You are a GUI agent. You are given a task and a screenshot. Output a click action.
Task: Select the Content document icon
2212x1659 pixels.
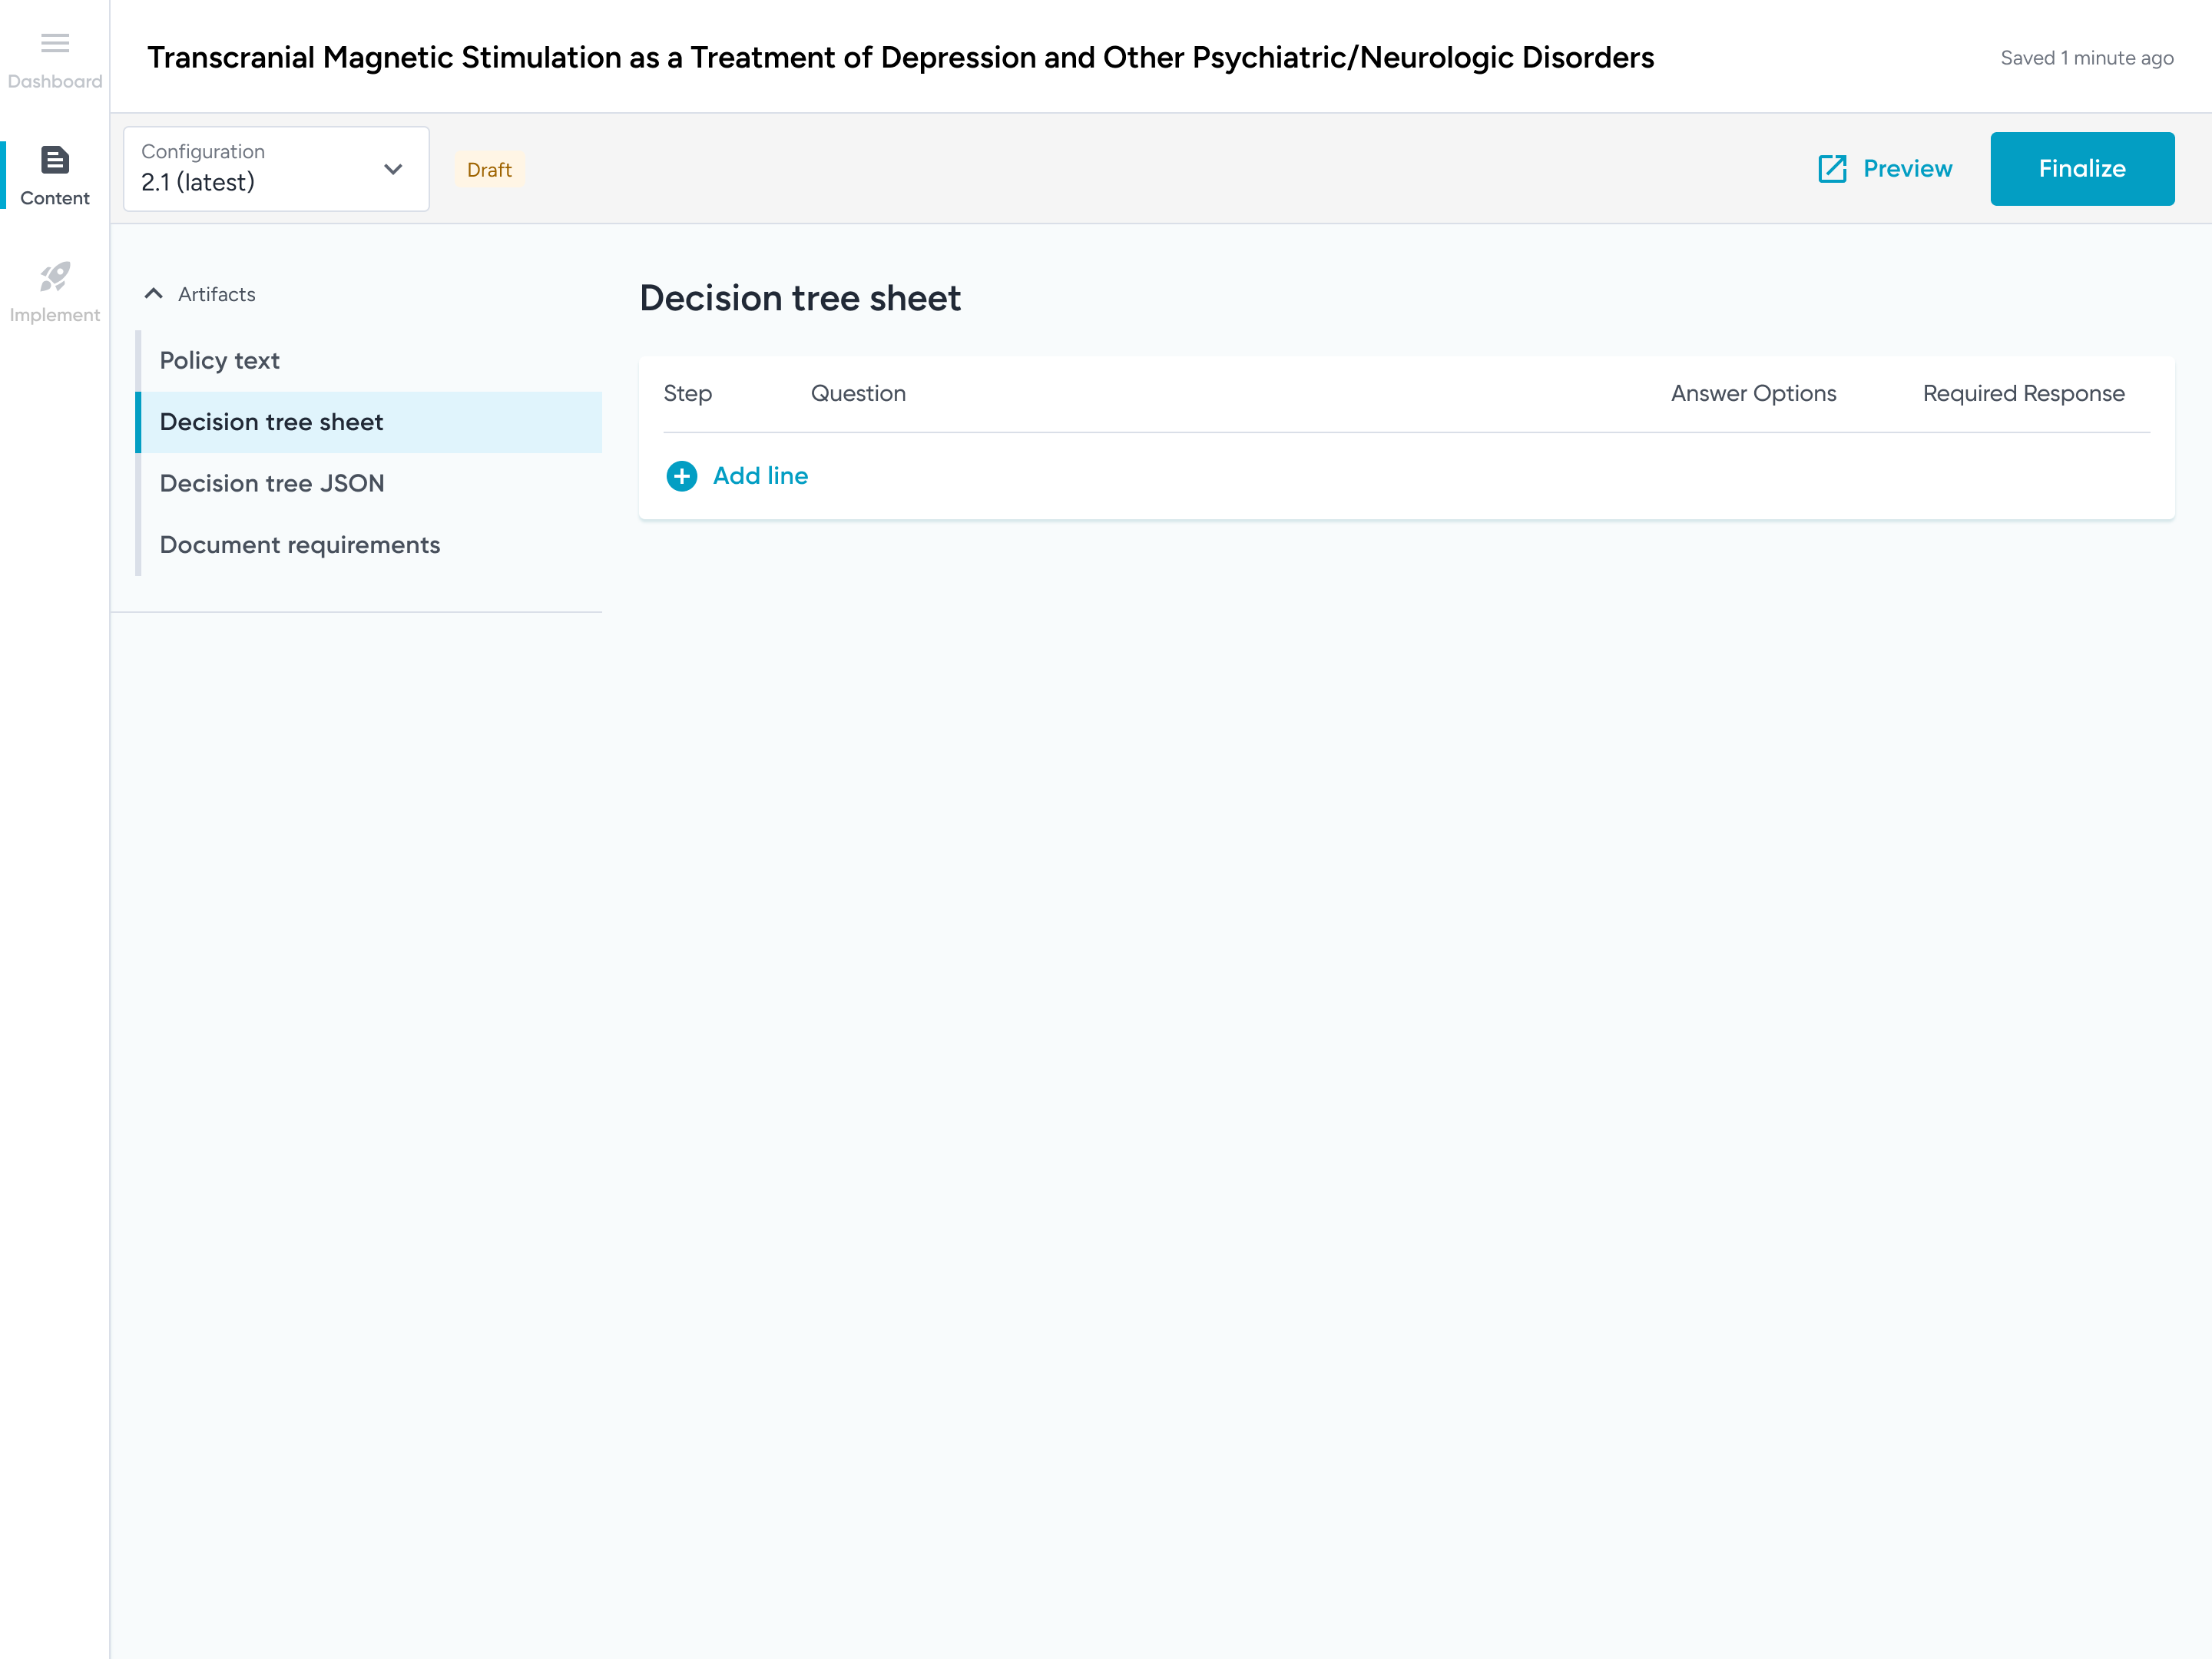tap(55, 160)
